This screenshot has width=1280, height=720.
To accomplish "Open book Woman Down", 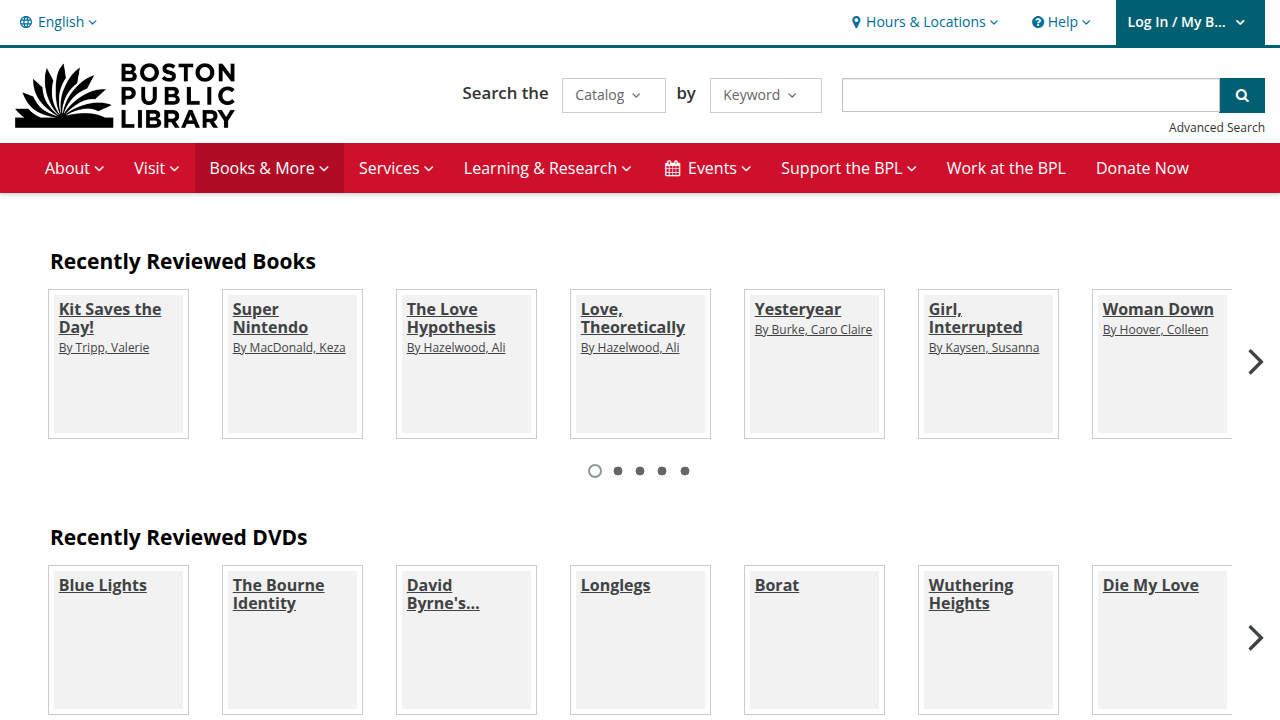I will (x=1158, y=309).
